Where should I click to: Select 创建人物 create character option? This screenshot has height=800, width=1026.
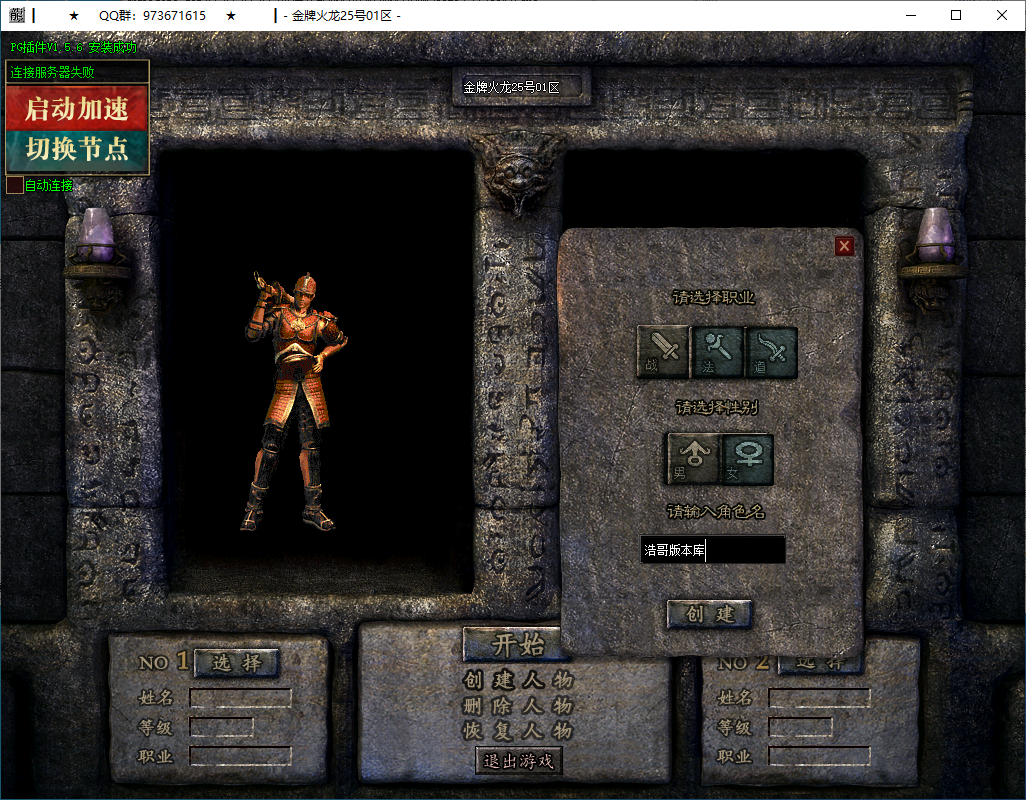tap(518, 680)
